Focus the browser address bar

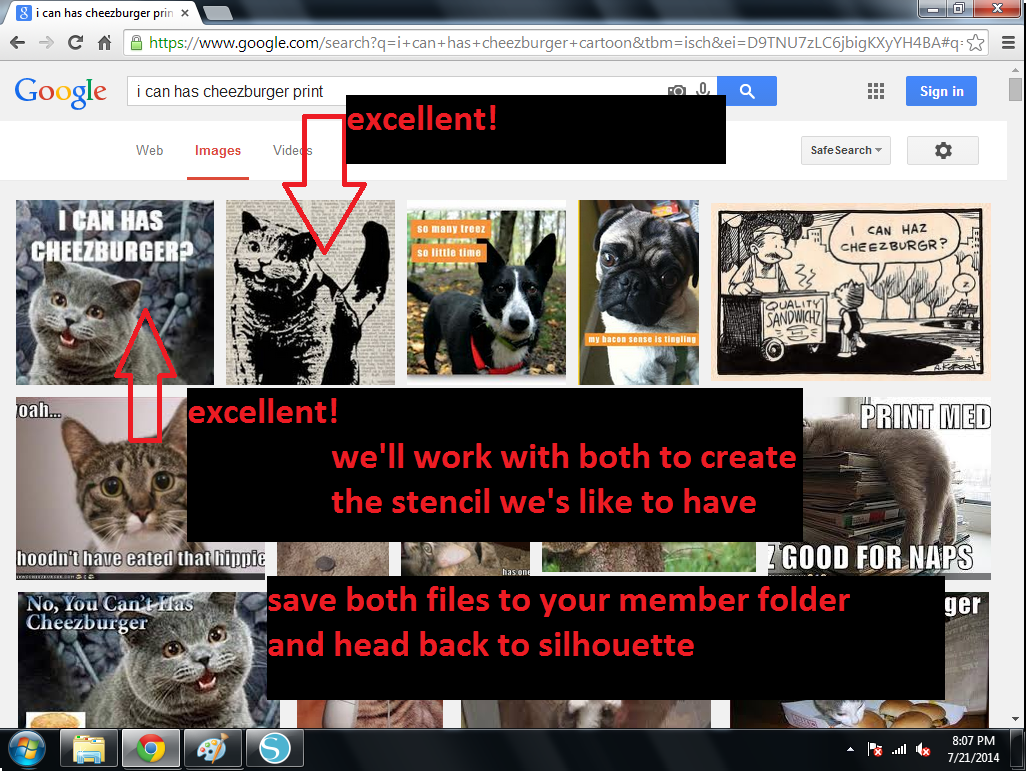(x=555, y=43)
